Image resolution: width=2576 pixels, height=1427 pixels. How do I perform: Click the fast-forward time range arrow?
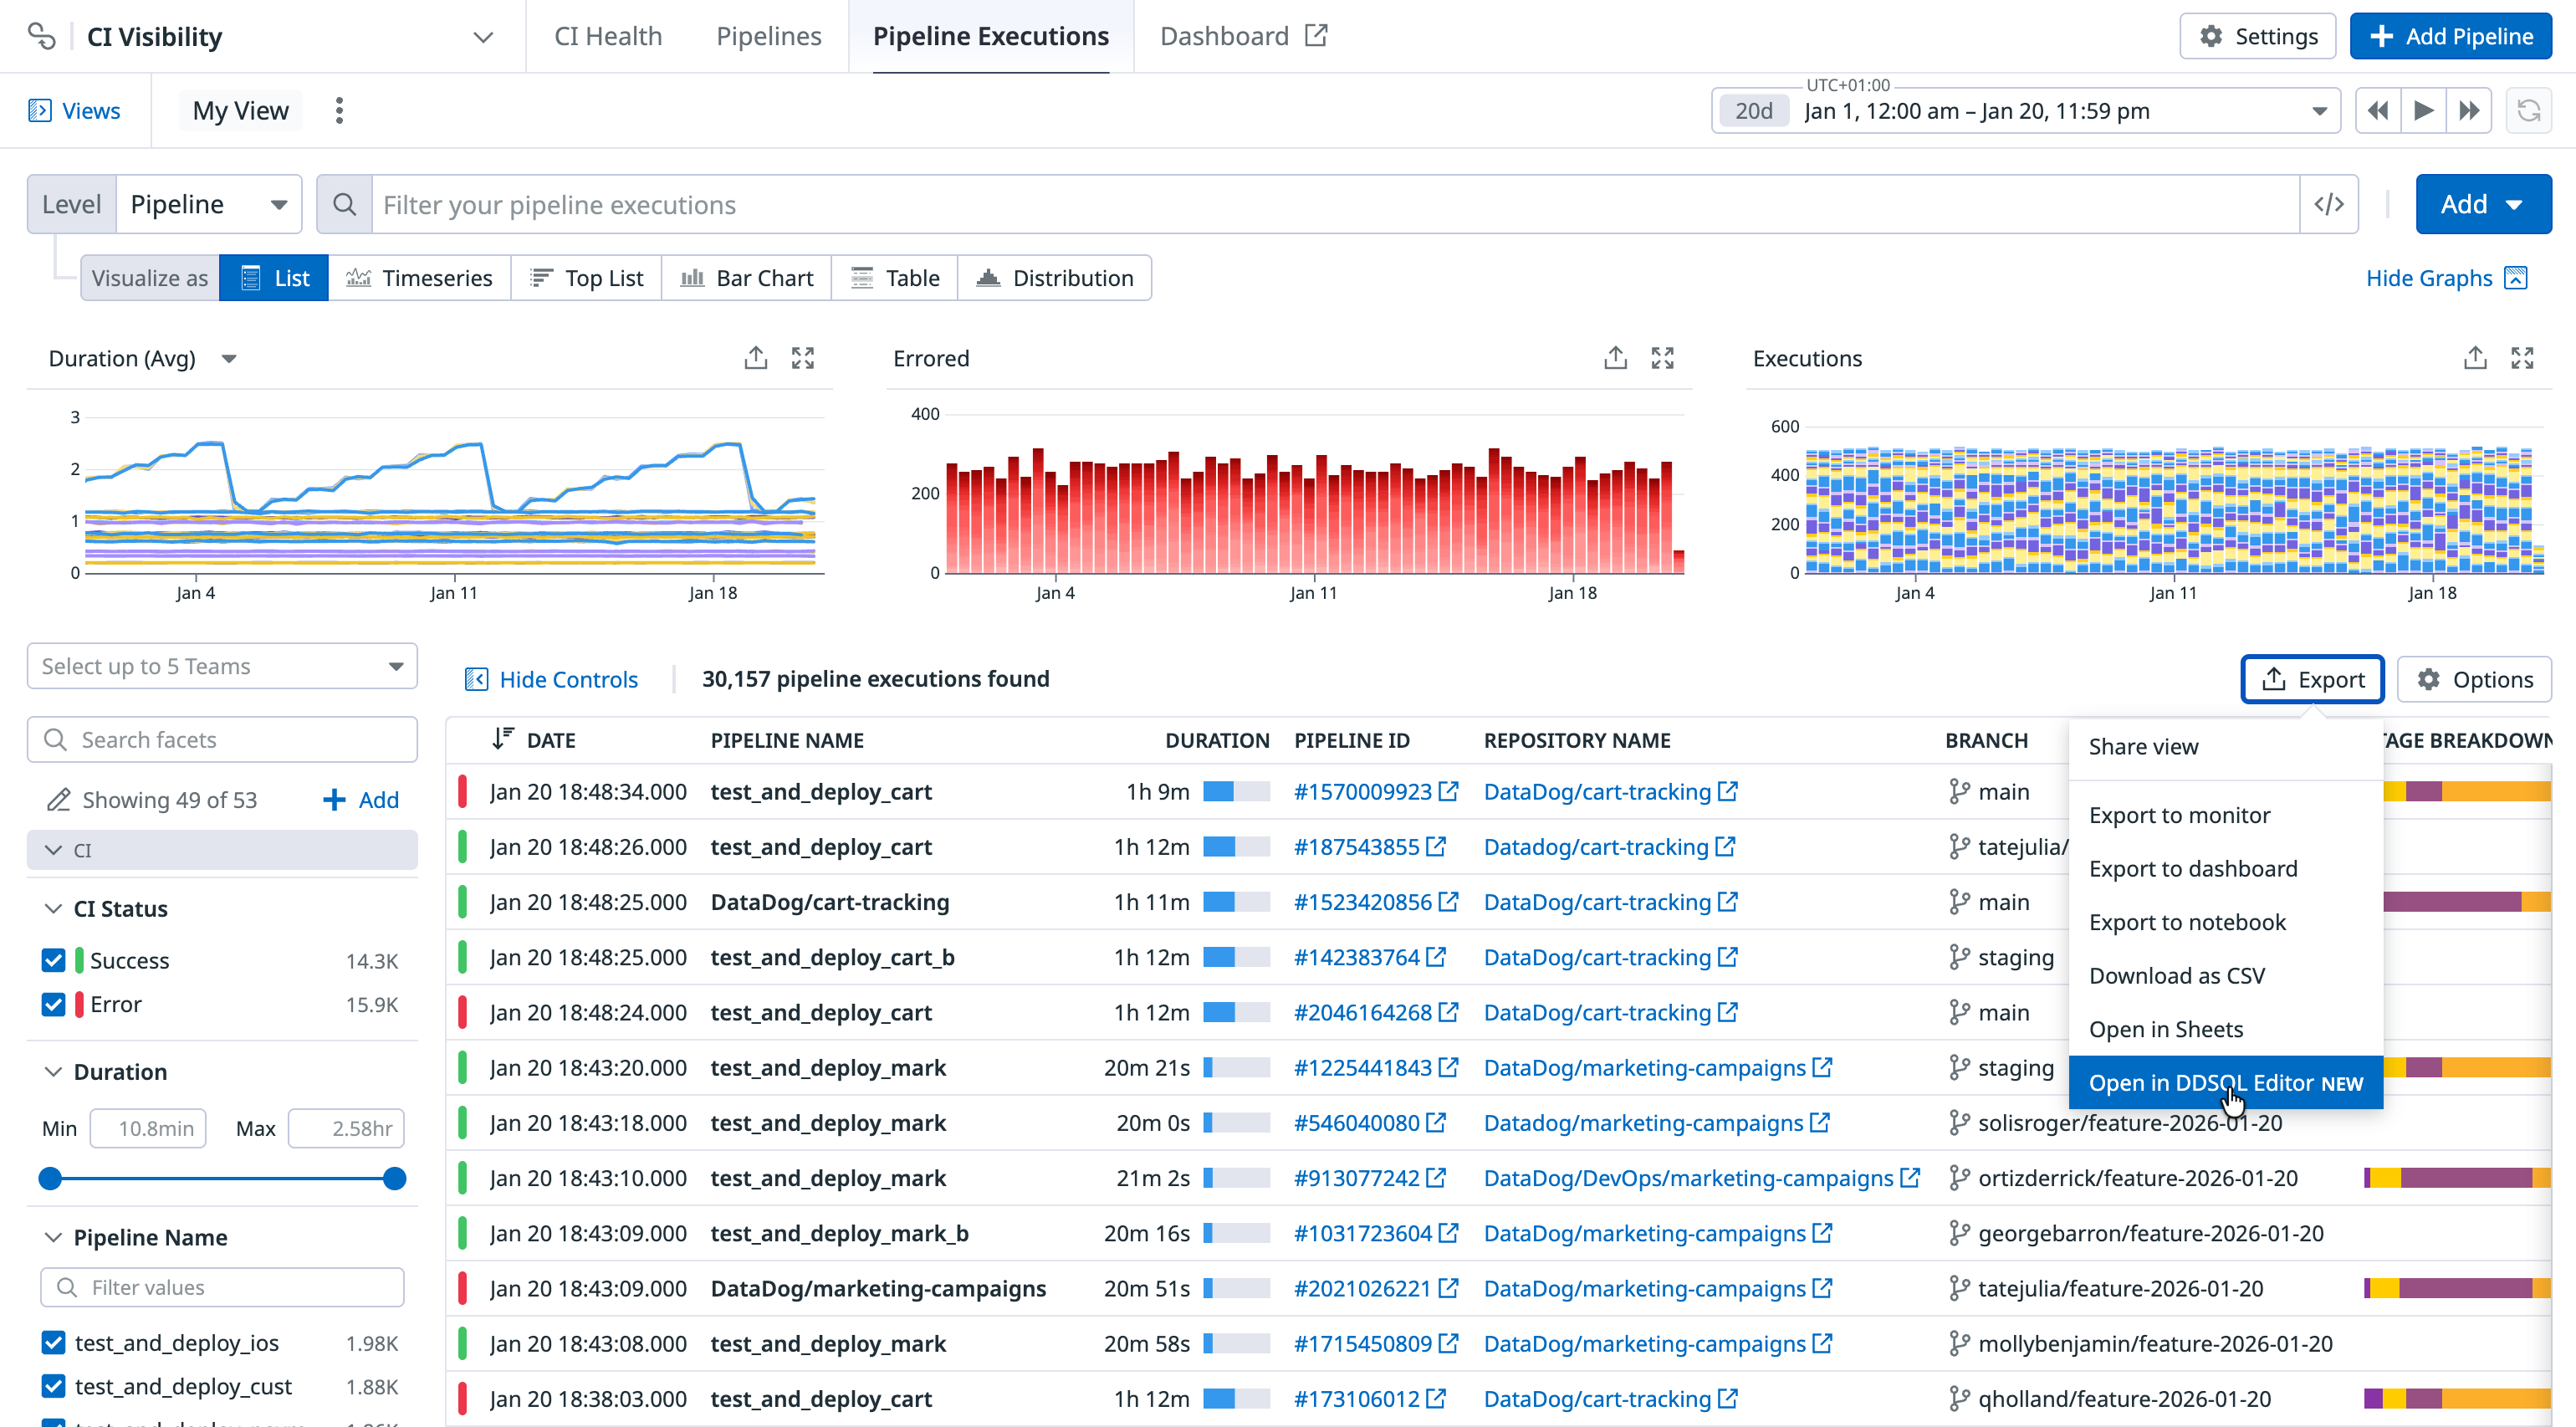pos(2469,111)
